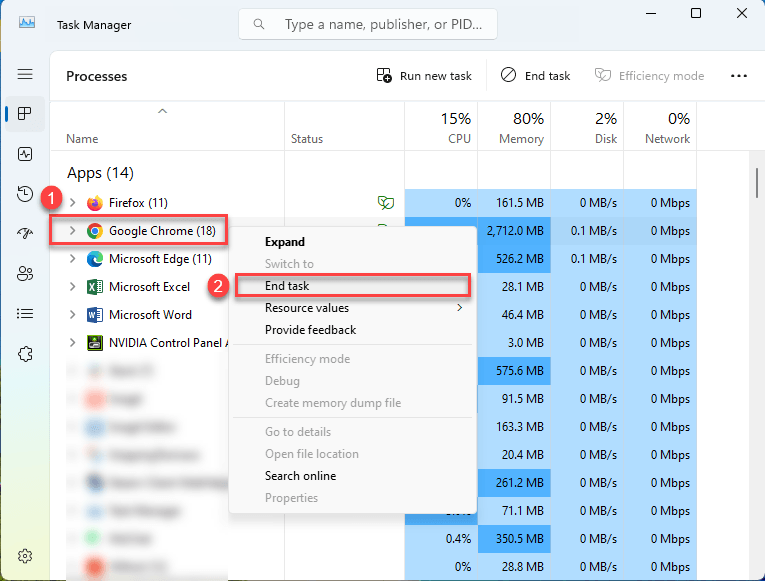Select the Processes sidebar icon

pyautogui.click(x=25, y=114)
